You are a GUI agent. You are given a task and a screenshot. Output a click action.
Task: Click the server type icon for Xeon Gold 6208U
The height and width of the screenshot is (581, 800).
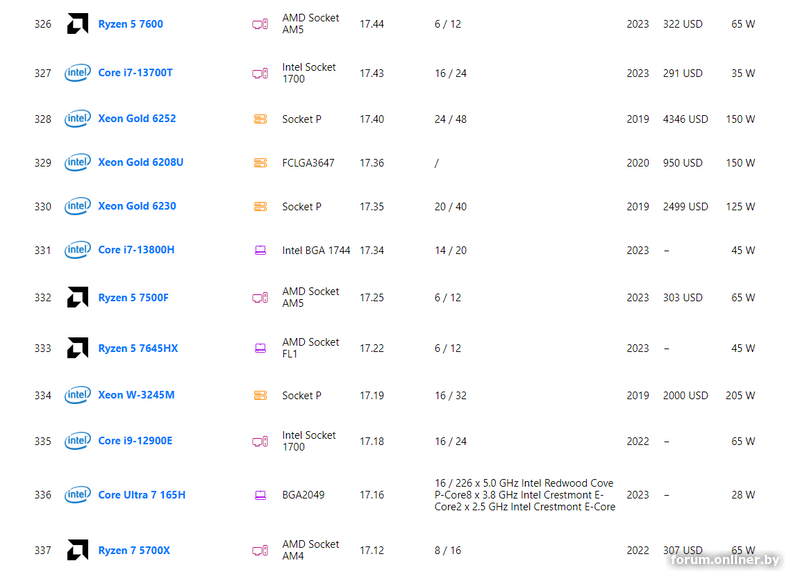tap(260, 163)
